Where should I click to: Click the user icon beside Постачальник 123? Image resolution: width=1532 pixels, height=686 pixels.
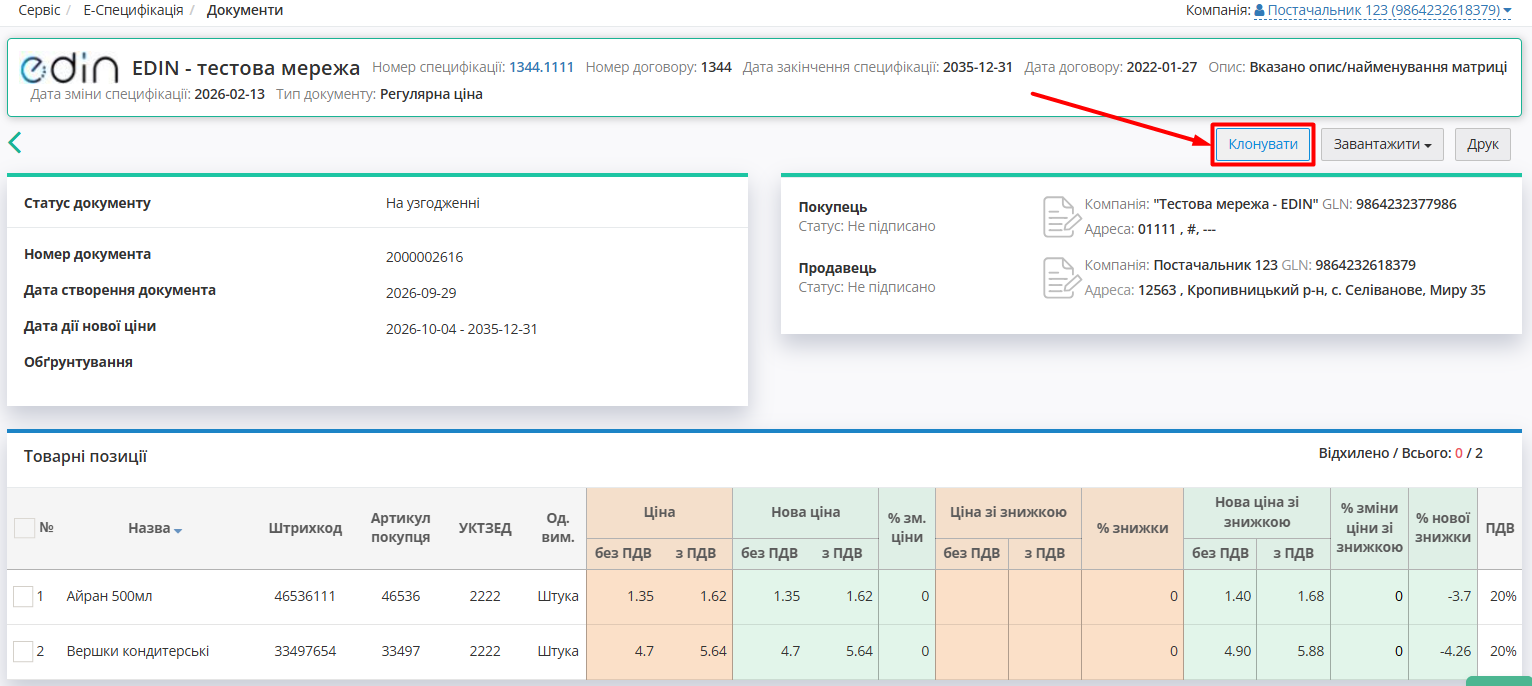click(x=1260, y=10)
